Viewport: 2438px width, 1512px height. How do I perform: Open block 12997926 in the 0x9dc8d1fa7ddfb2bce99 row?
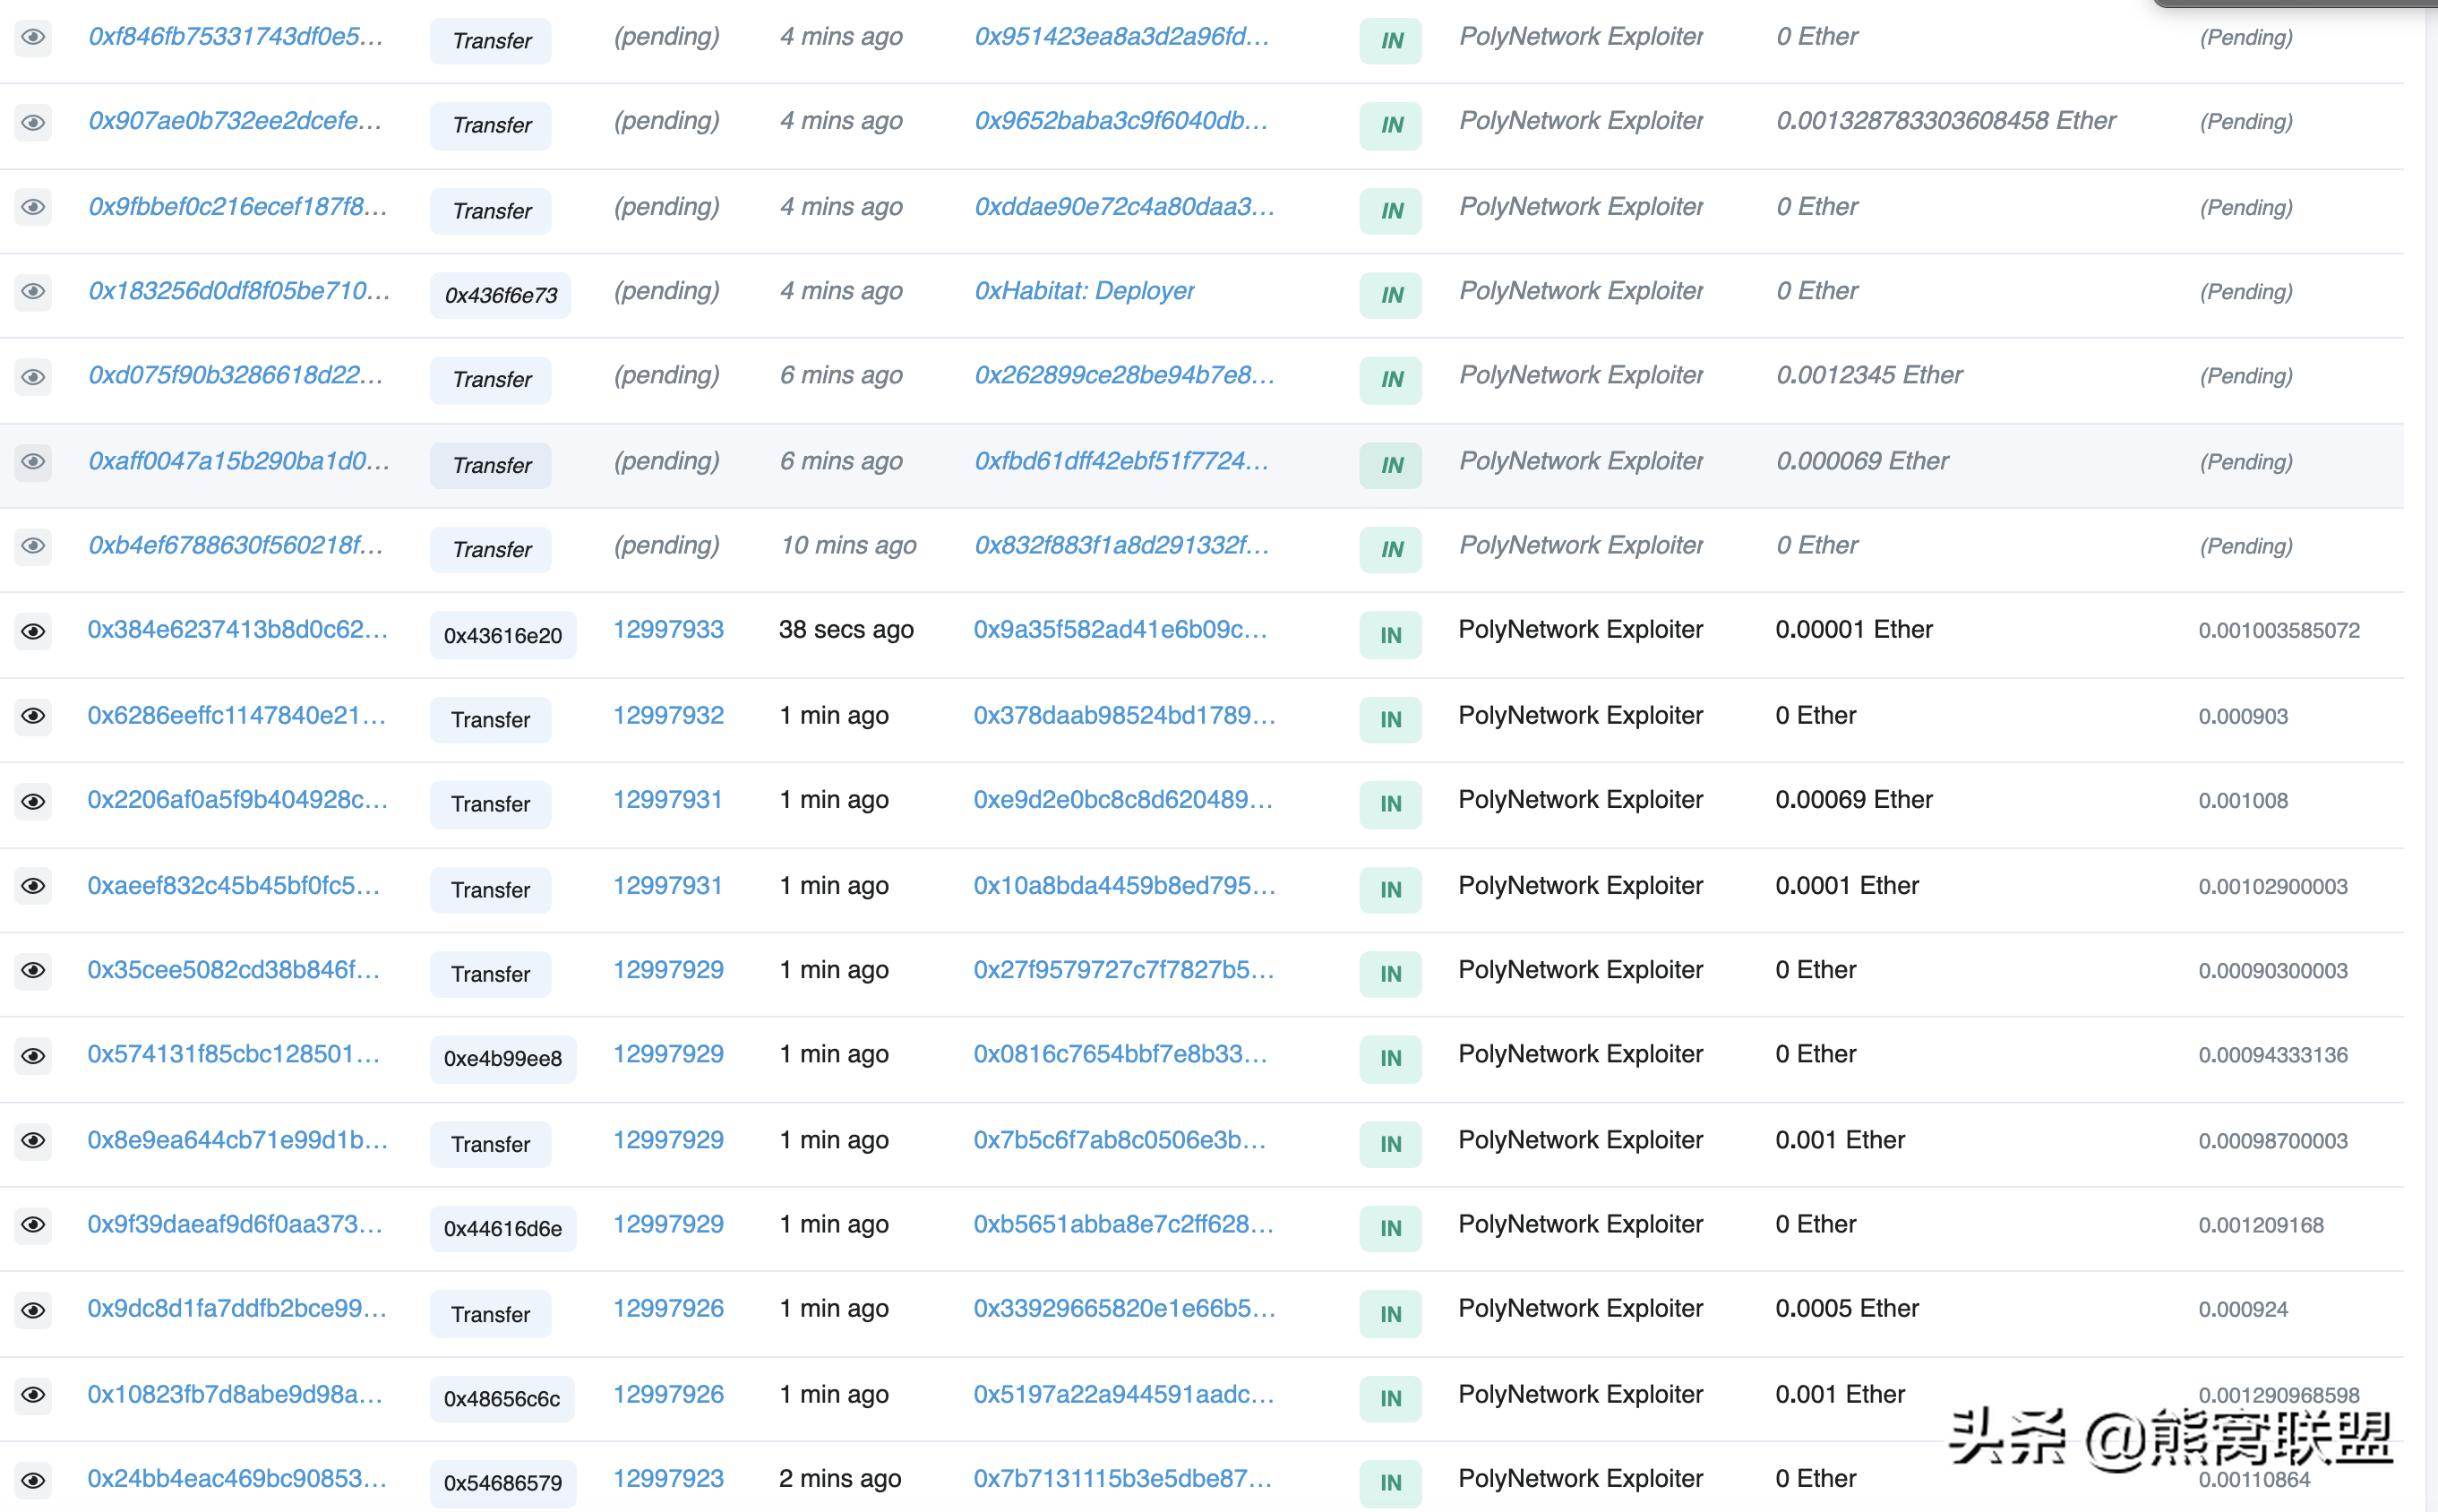pyautogui.click(x=668, y=1308)
